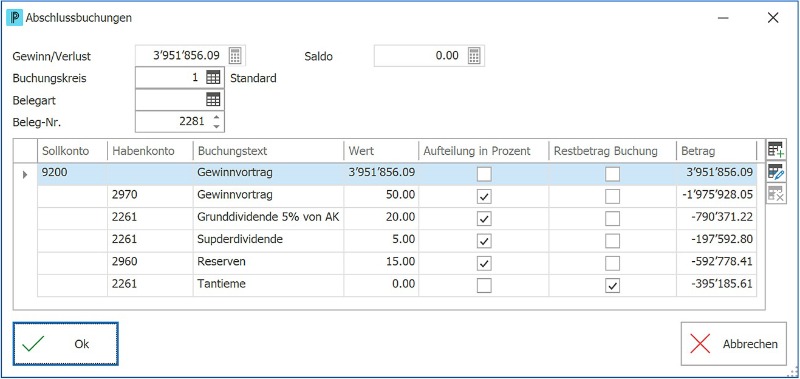Decrease Beleg-Nr. with down arrow

tap(216, 126)
